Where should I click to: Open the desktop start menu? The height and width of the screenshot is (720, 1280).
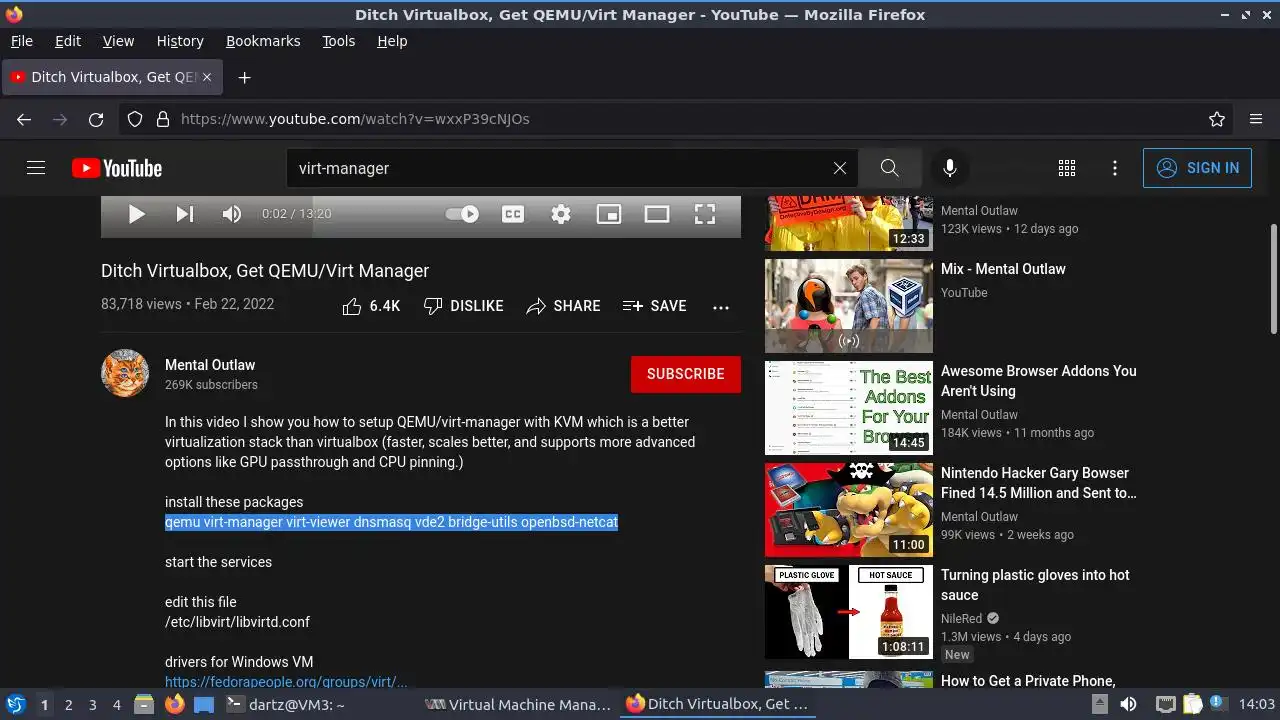click(x=16, y=704)
